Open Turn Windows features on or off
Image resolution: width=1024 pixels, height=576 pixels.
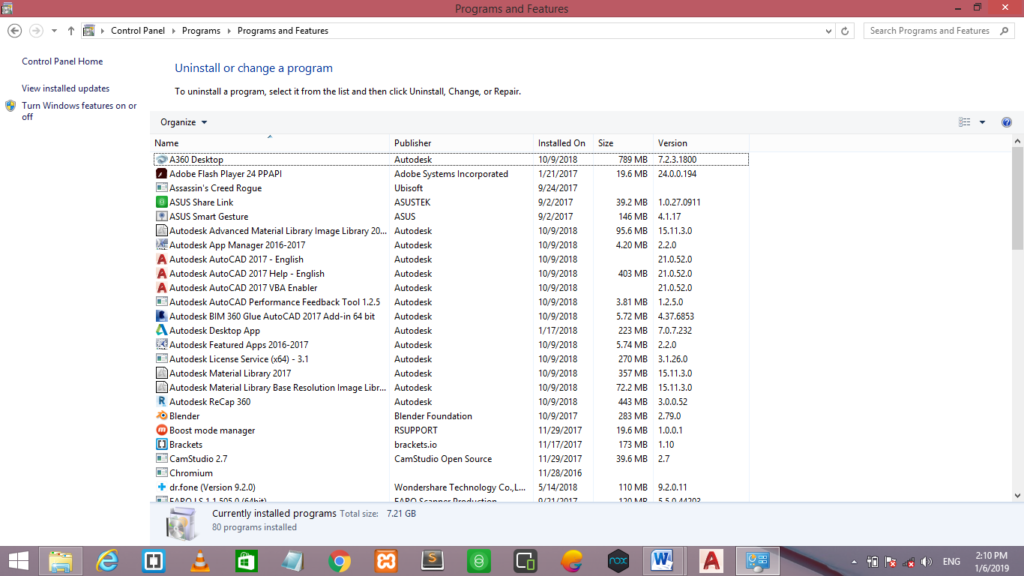click(79, 111)
